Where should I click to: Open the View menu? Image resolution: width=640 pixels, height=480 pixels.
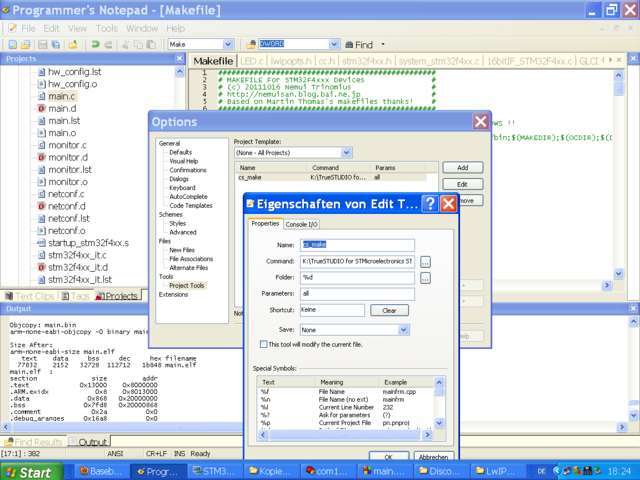(x=77, y=29)
